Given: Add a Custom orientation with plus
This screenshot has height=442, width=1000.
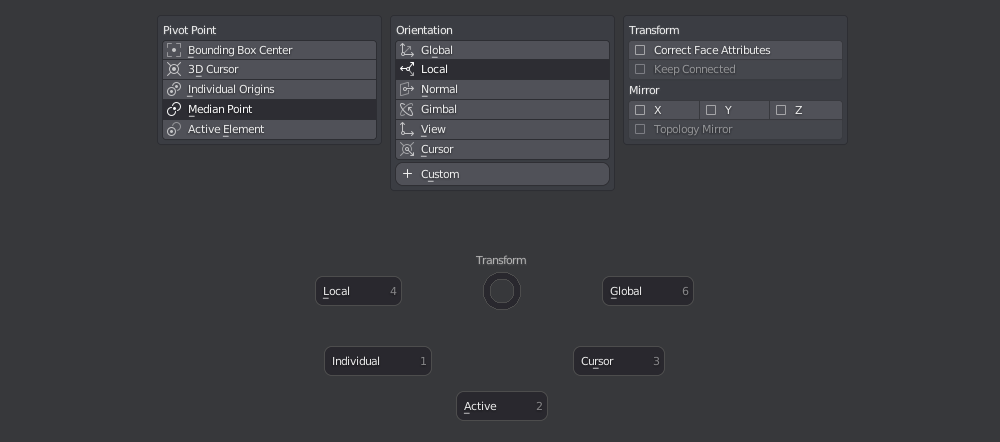Looking at the screenshot, I should tap(408, 174).
